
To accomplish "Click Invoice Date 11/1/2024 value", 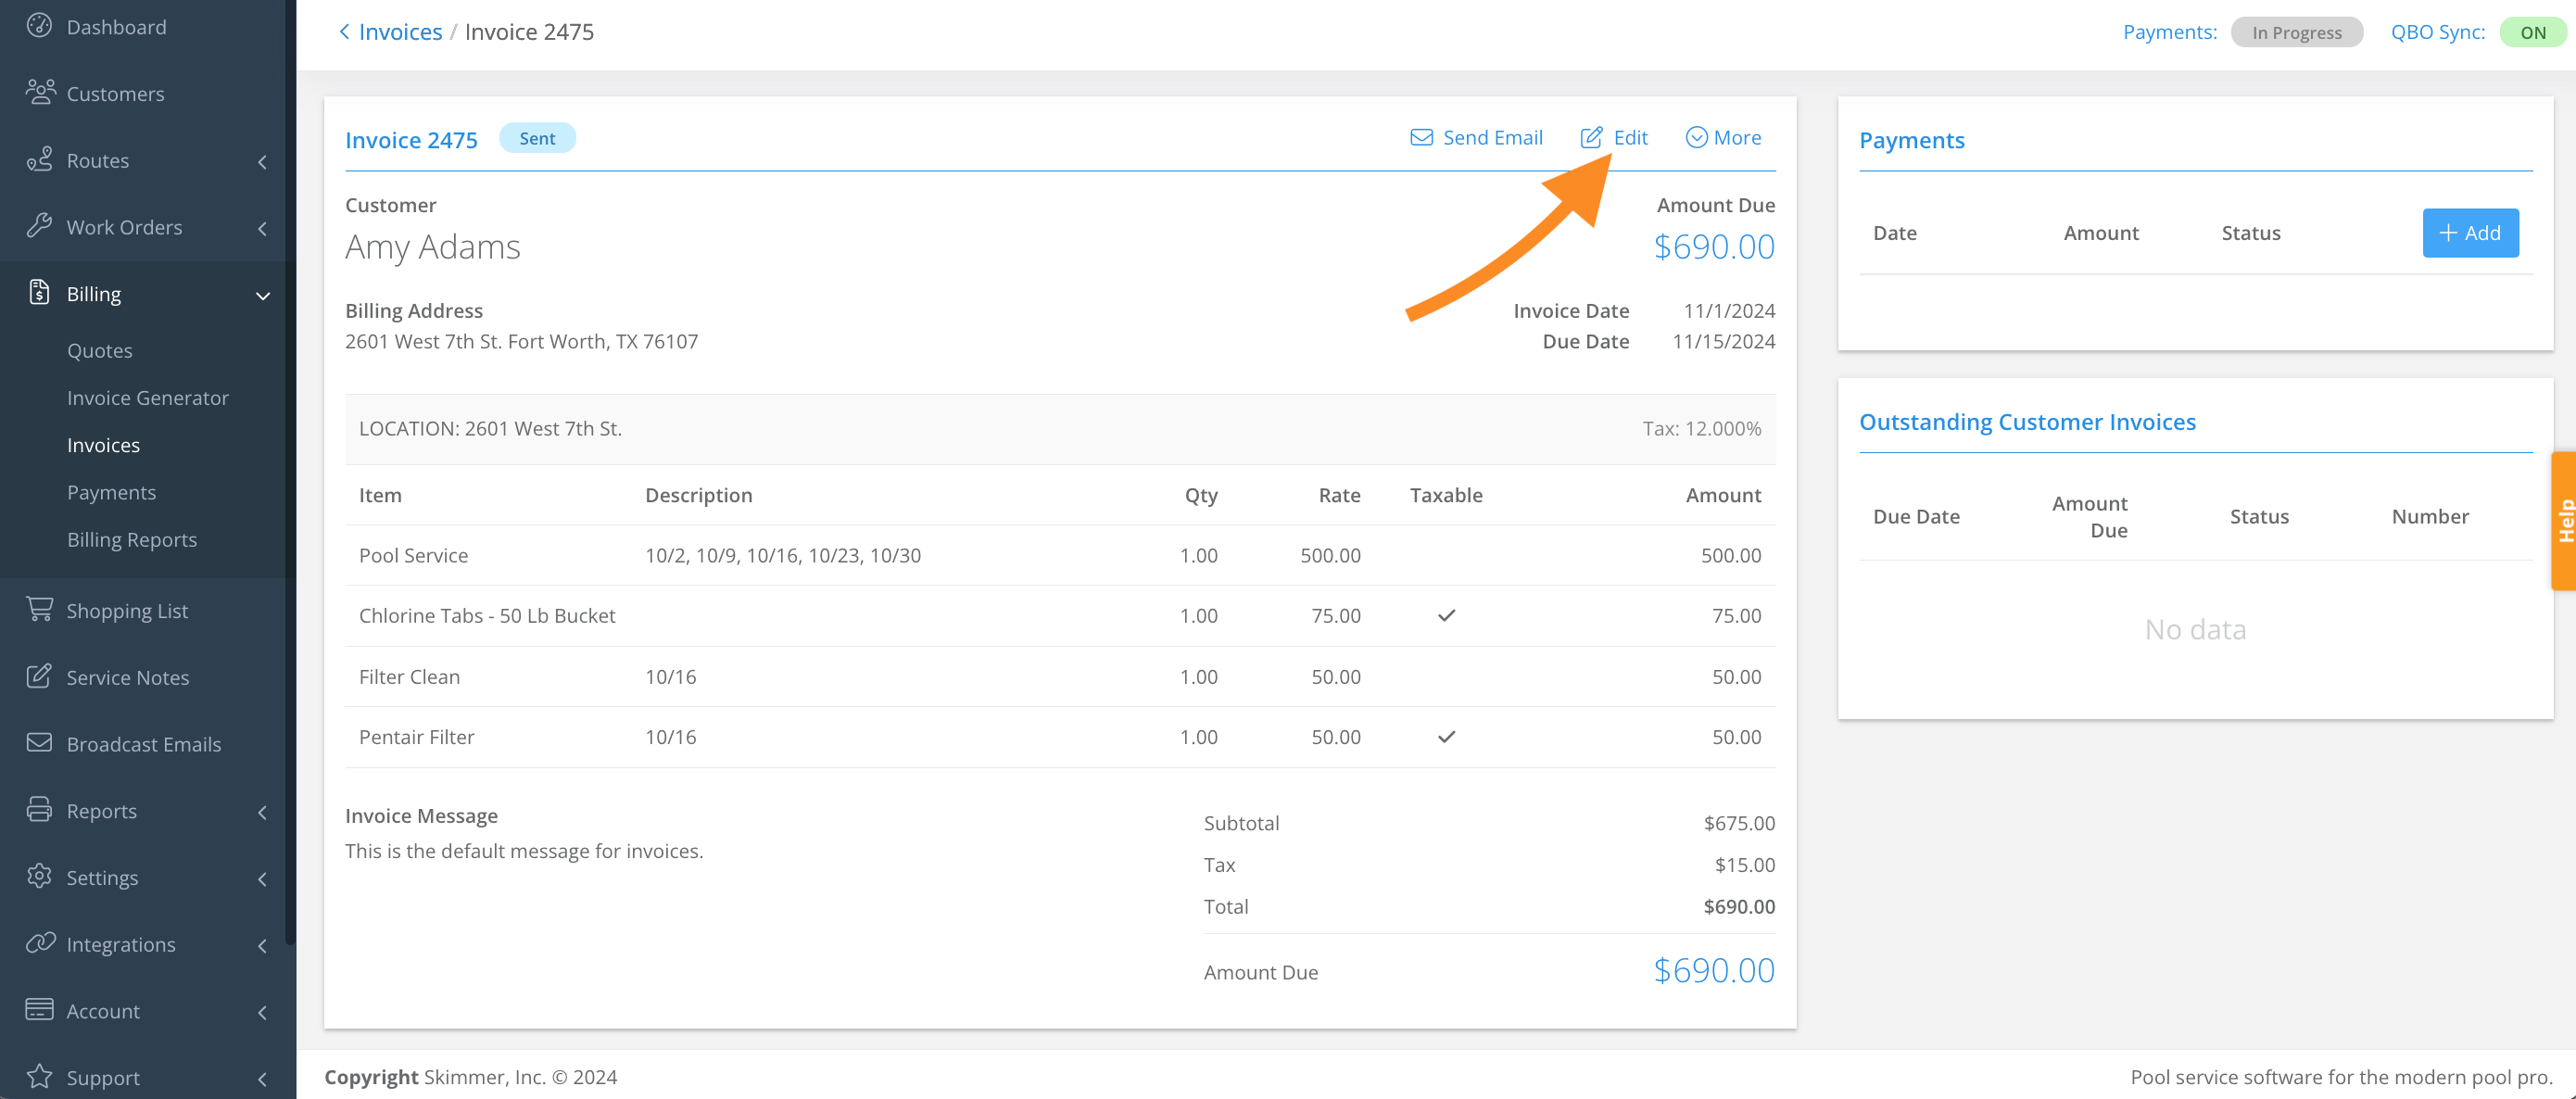I will 1729,311.
